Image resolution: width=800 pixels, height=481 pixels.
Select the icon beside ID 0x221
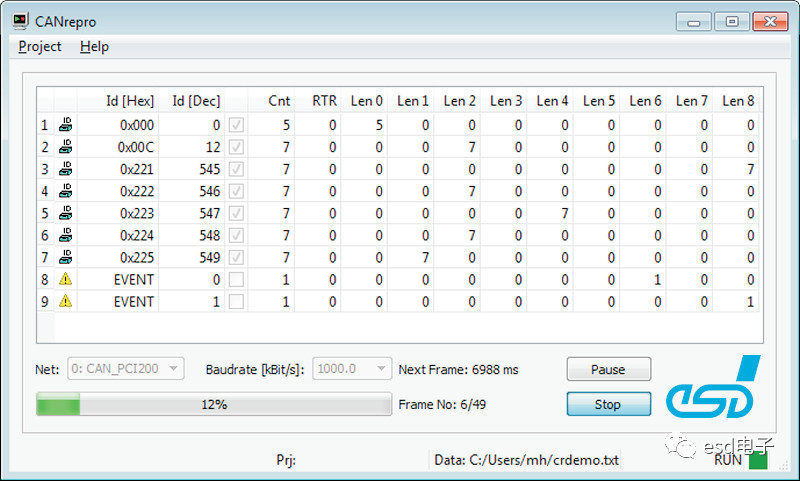coord(66,169)
